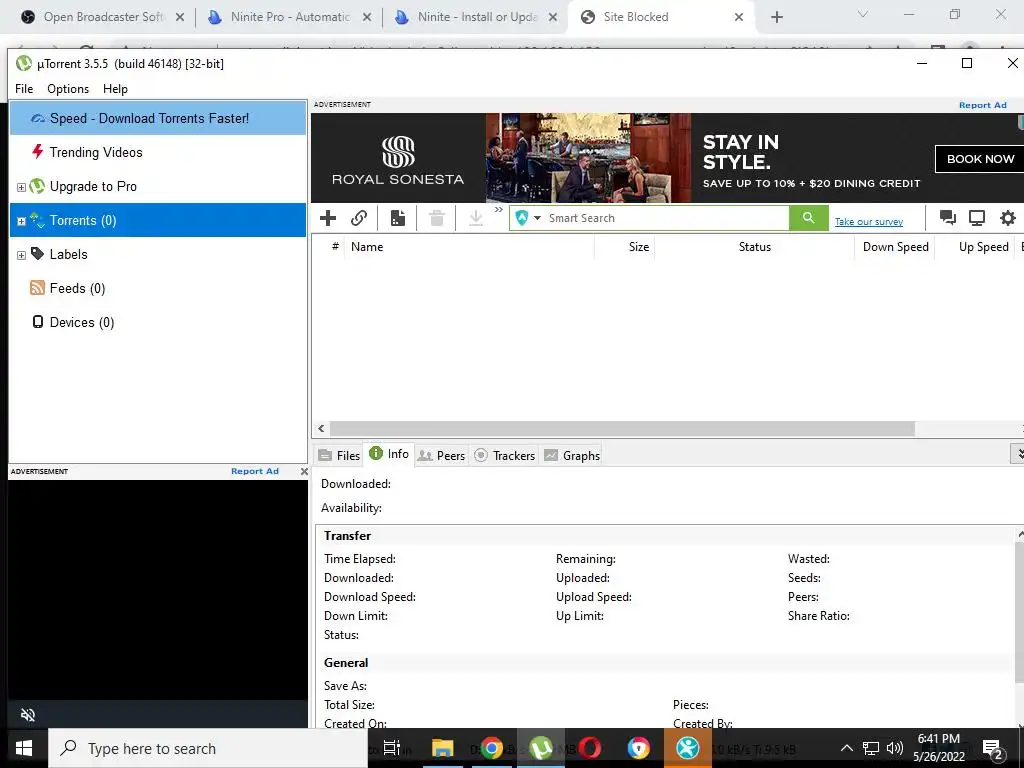Open a new tab in Chrome
1024x768 pixels.
click(776, 17)
